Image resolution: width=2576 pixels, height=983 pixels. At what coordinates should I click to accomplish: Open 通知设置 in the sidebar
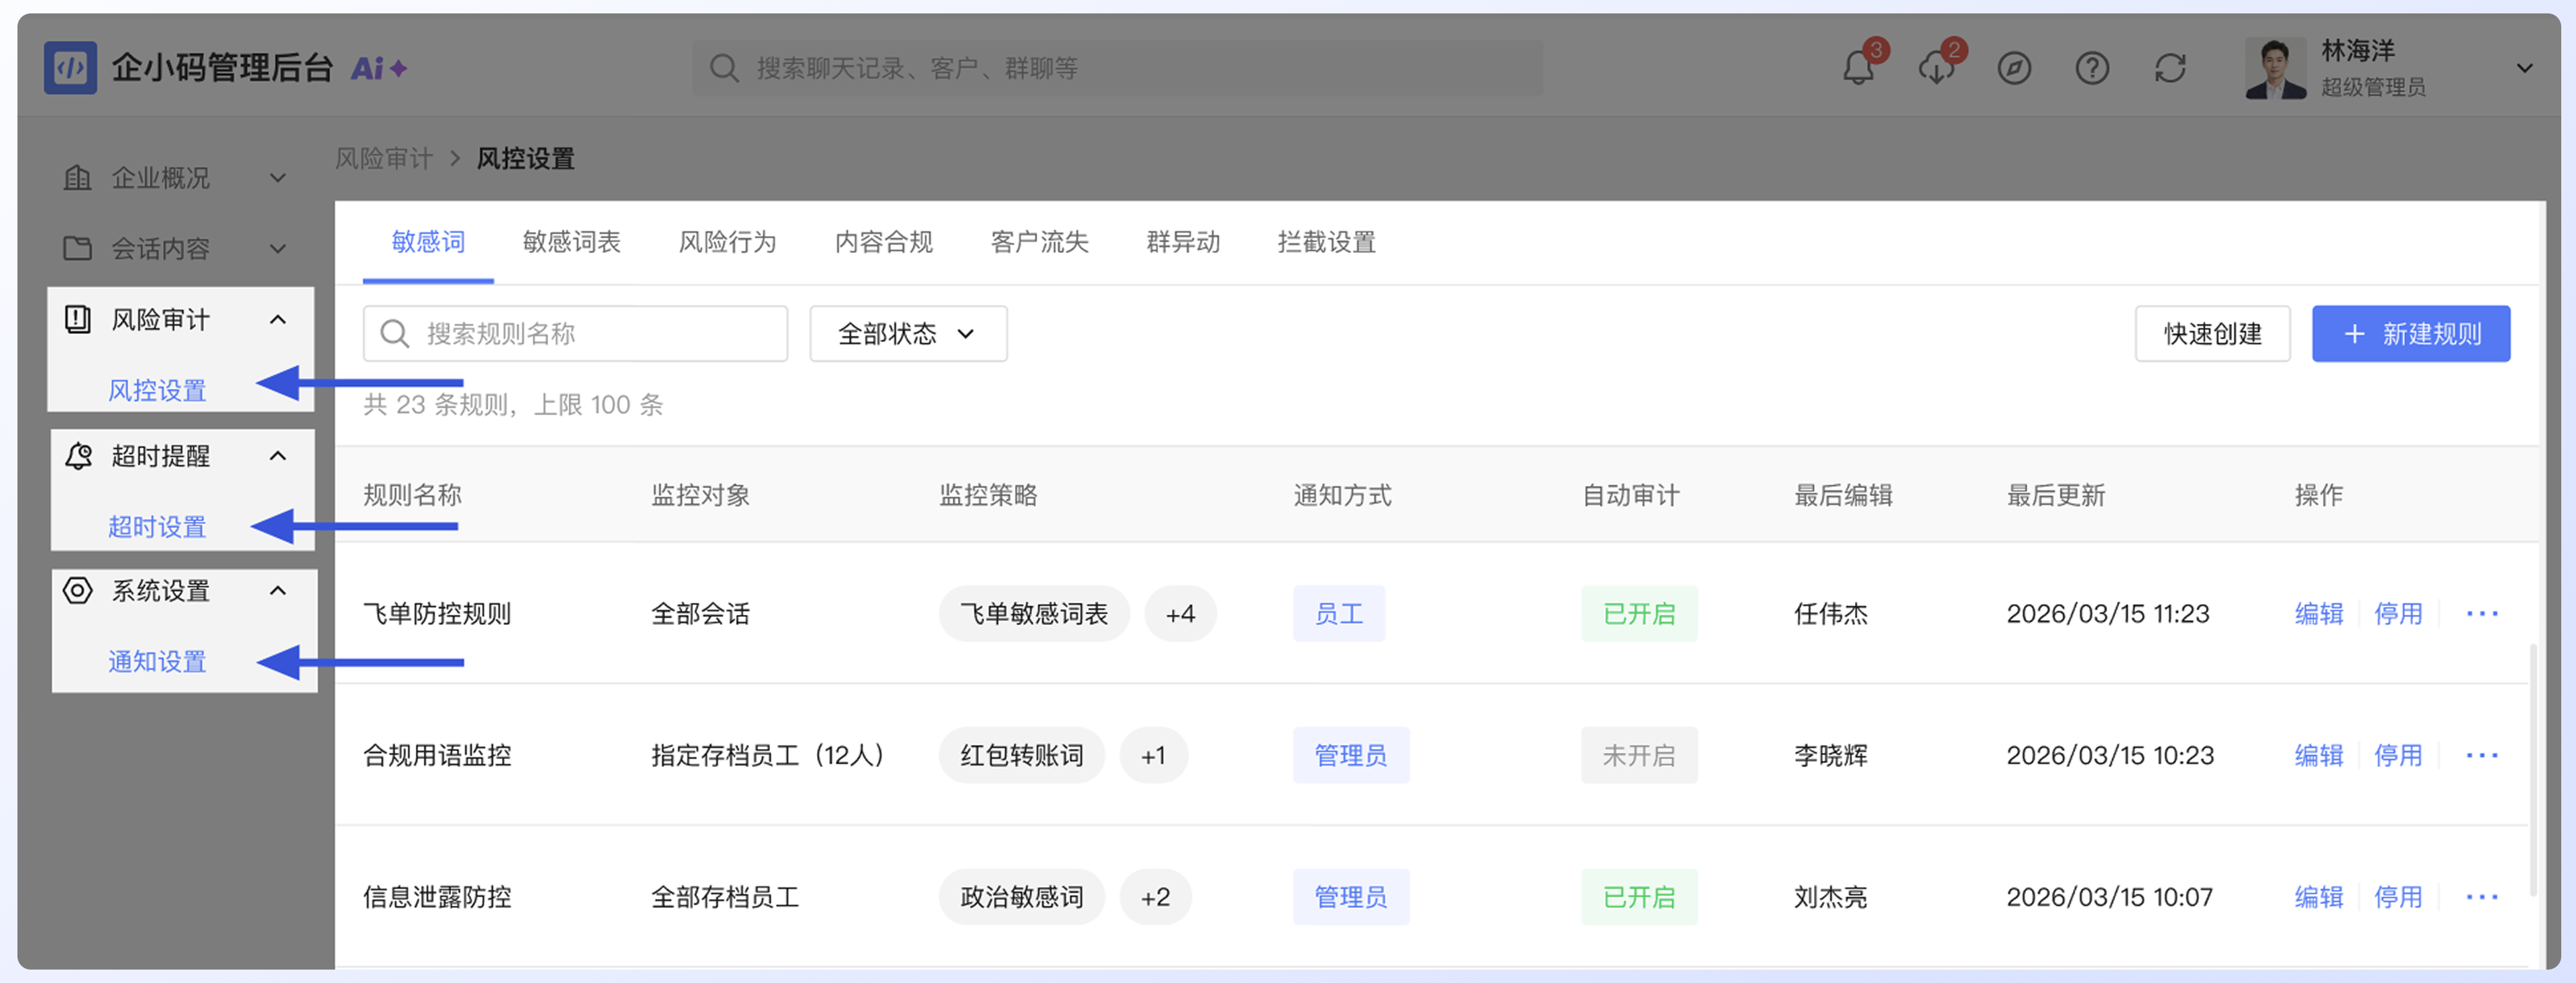tap(157, 661)
